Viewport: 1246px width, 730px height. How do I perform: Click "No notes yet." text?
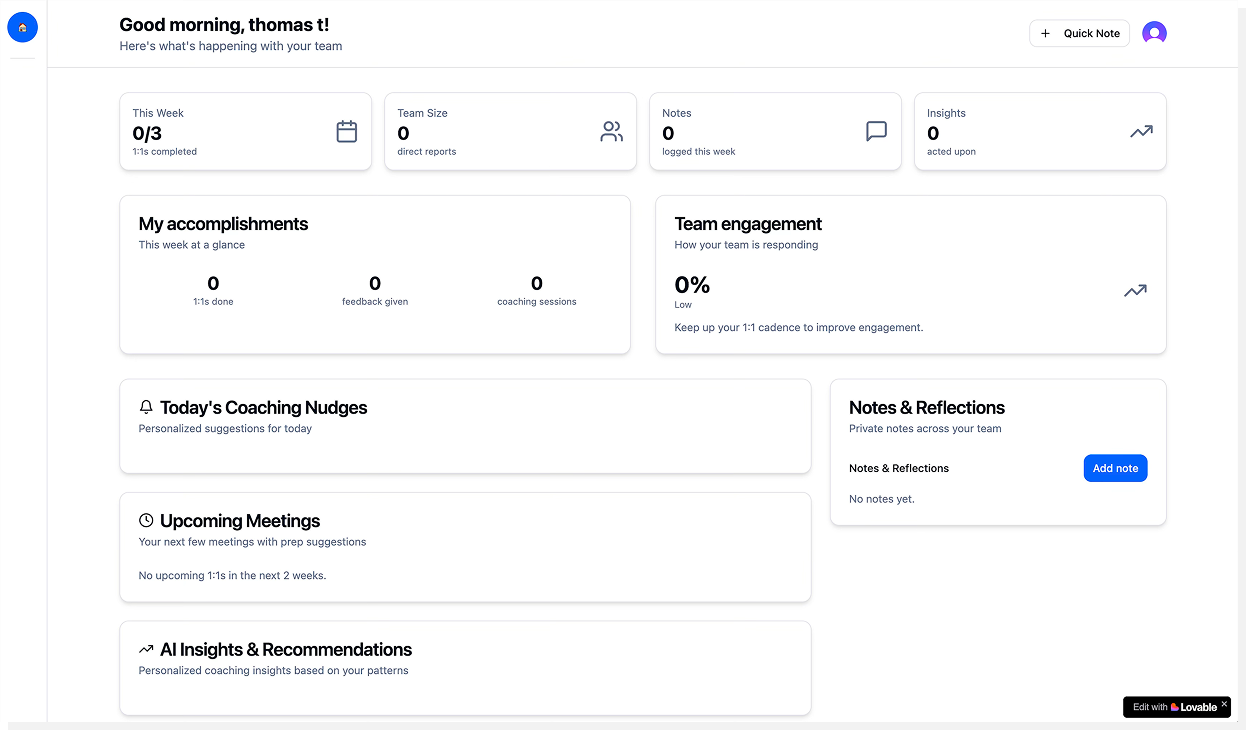pyautogui.click(x=882, y=499)
